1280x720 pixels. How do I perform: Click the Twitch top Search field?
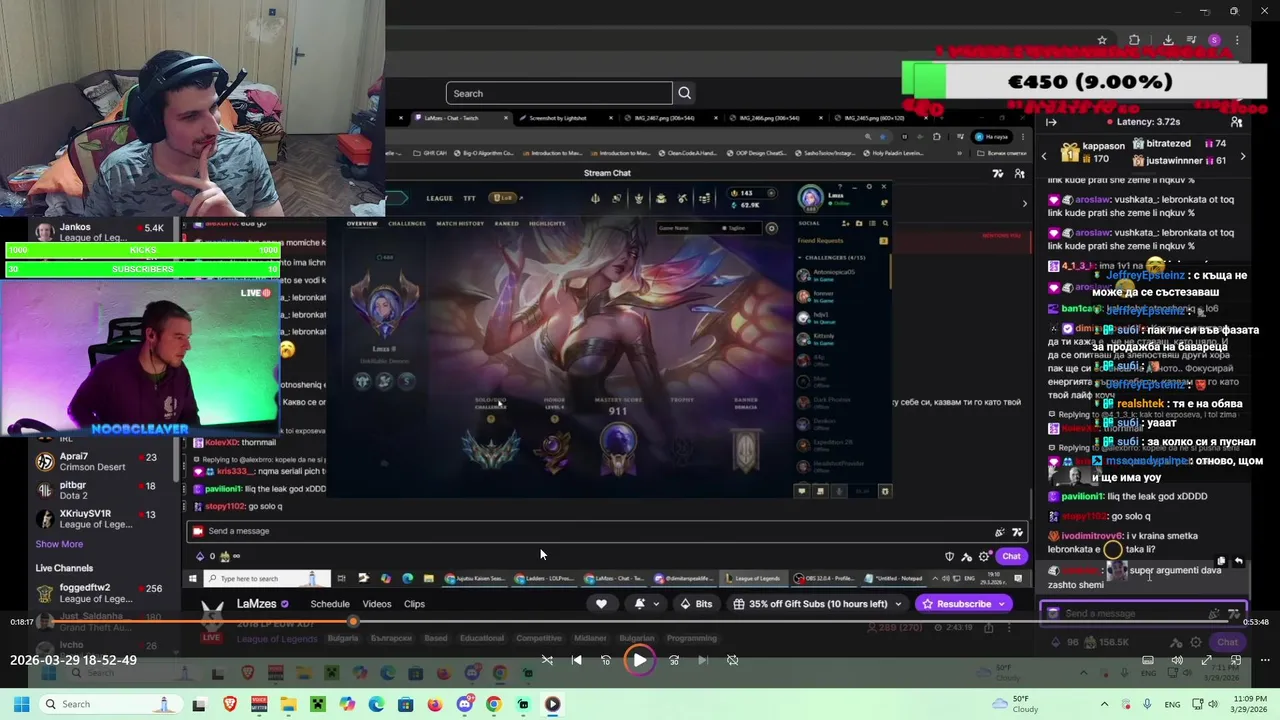[x=559, y=93]
